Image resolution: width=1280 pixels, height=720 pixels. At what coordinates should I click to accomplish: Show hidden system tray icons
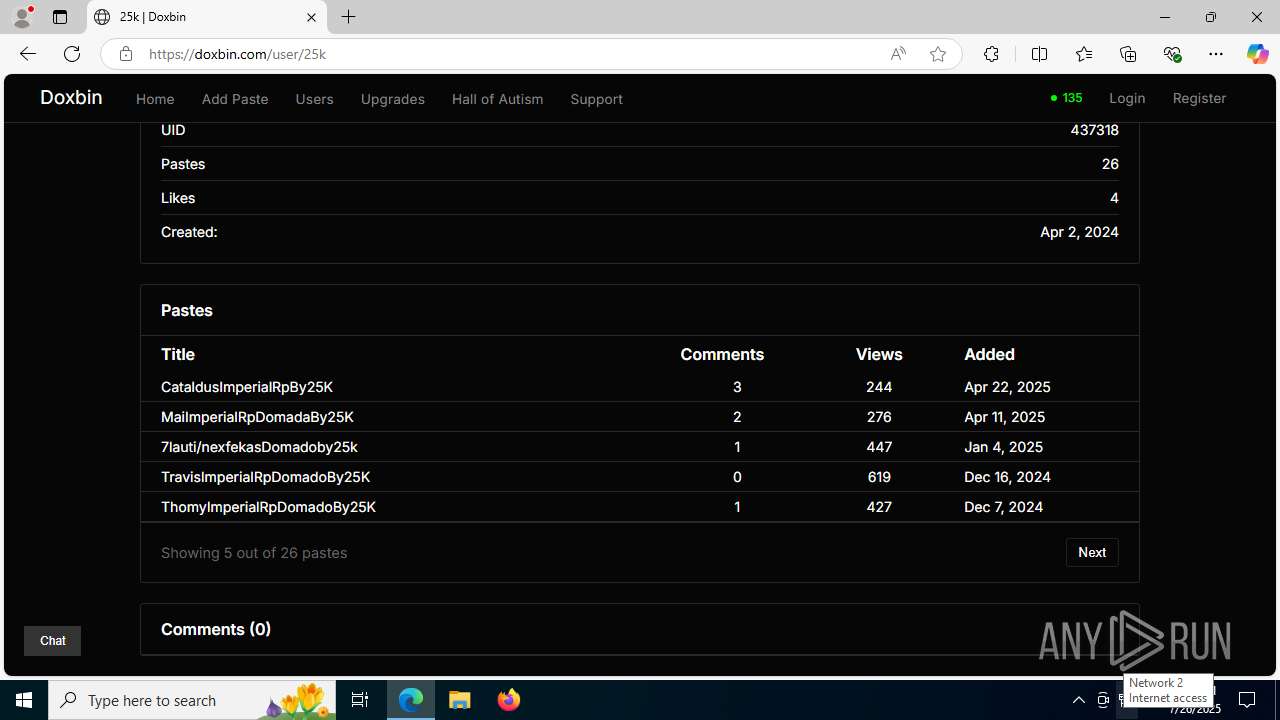[1079, 700]
